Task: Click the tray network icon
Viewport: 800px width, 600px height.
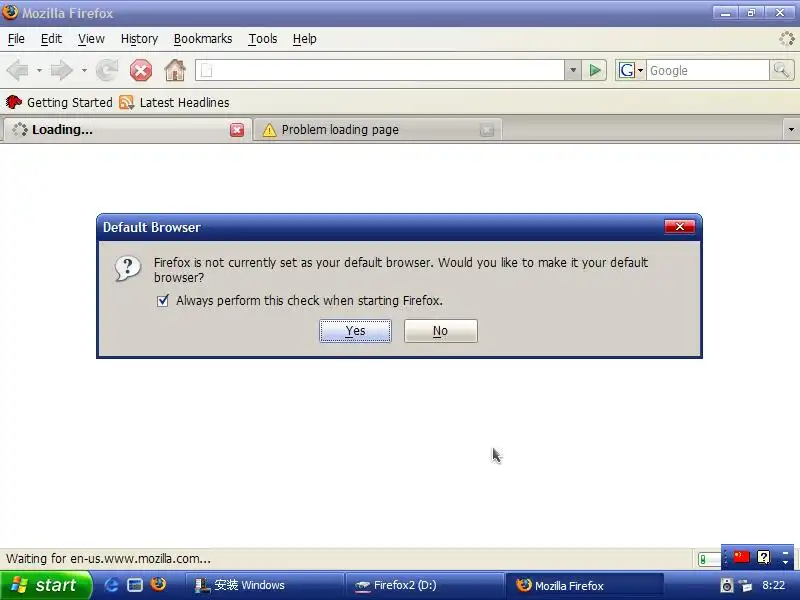Action: pyautogui.click(x=745, y=586)
